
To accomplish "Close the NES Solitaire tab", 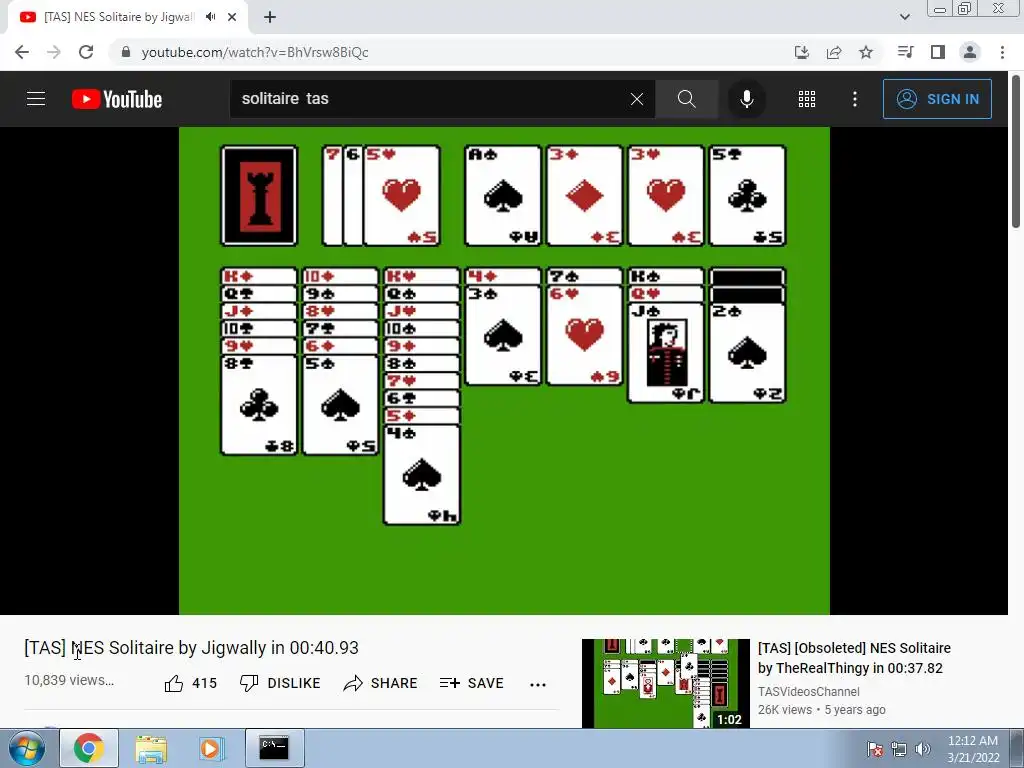I will [232, 17].
